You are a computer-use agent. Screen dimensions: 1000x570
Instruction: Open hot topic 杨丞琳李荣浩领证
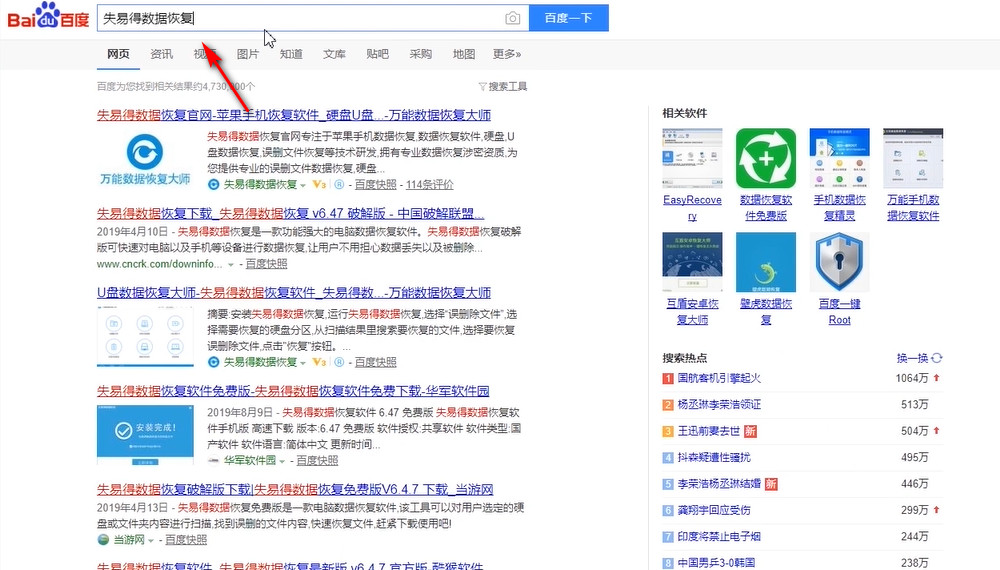(x=719, y=404)
